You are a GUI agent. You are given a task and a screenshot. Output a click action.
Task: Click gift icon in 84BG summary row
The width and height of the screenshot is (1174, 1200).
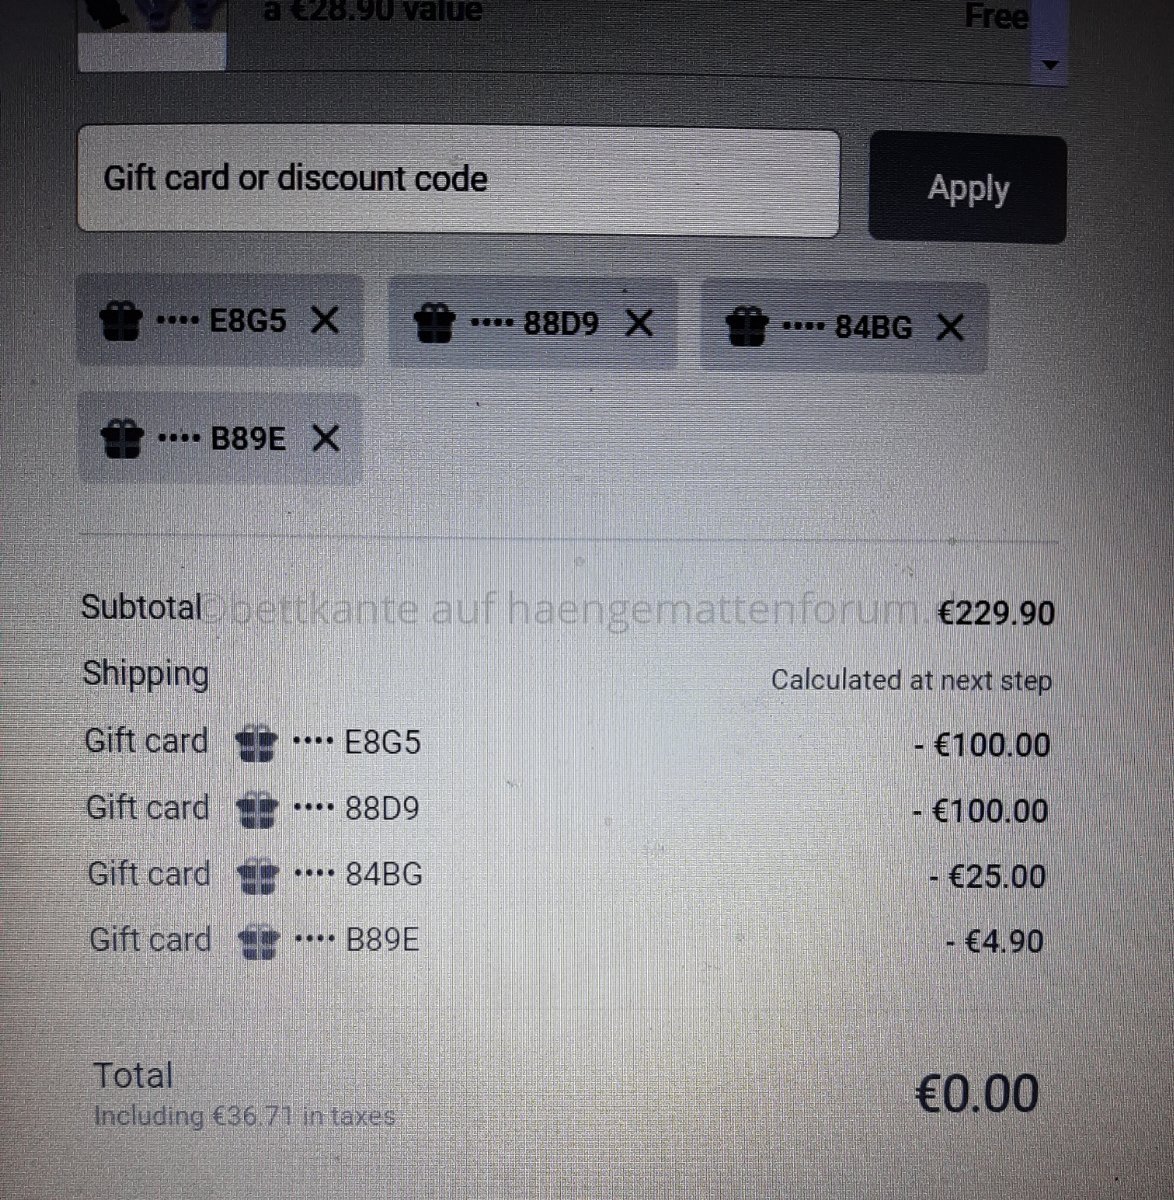pyautogui.click(x=258, y=876)
